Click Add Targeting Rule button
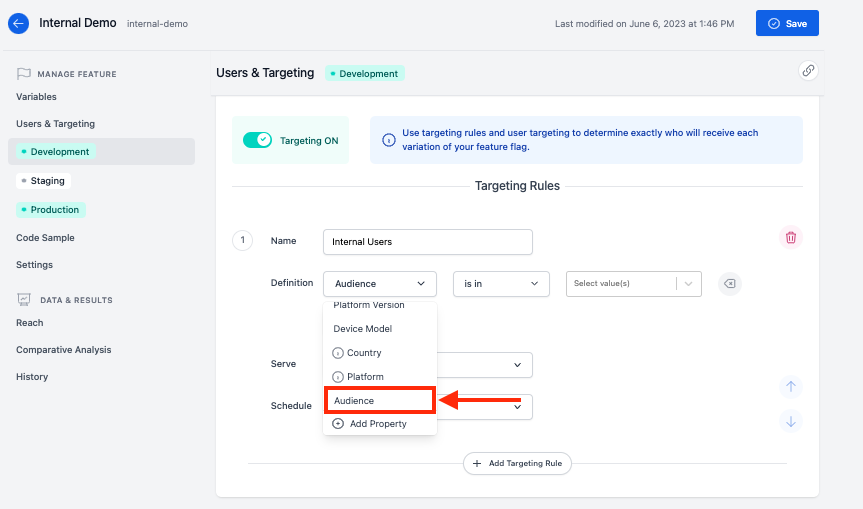This screenshot has width=863, height=509. tap(517, 463)
